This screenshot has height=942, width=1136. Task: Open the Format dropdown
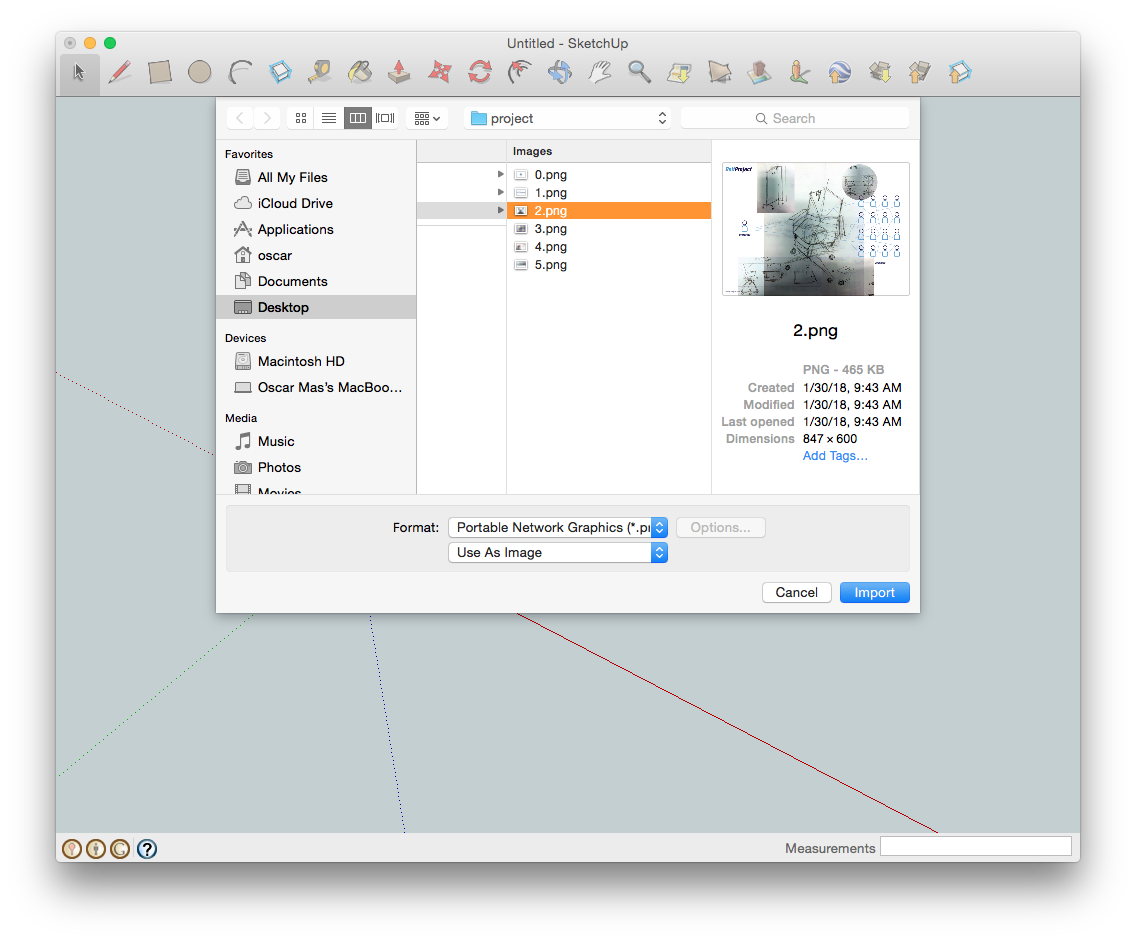[x=558, y=528]
